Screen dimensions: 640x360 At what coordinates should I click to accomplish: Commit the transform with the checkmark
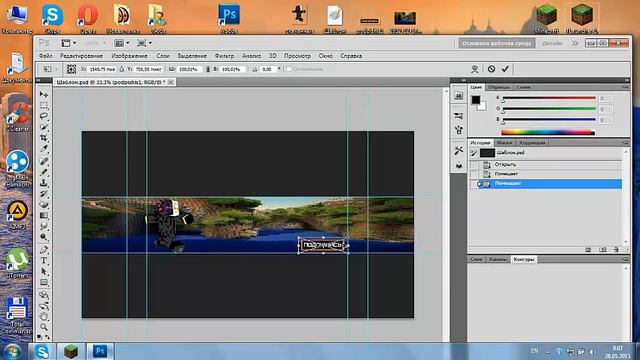pyautogui.click(x=505, y=69)
